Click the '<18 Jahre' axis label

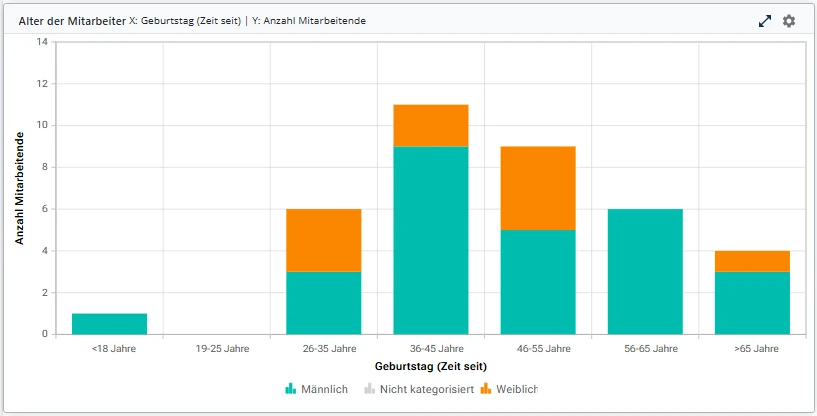(x=114, y=349)
